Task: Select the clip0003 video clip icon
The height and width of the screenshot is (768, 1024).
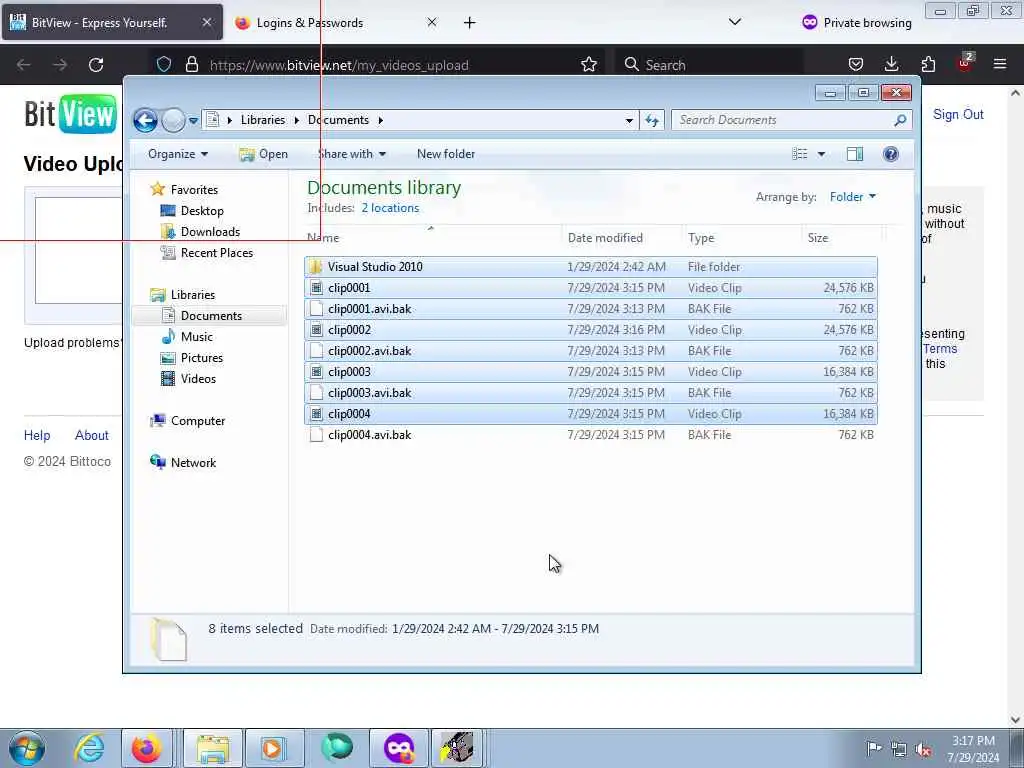Action: pyautogui.click(x=316, y=372)
